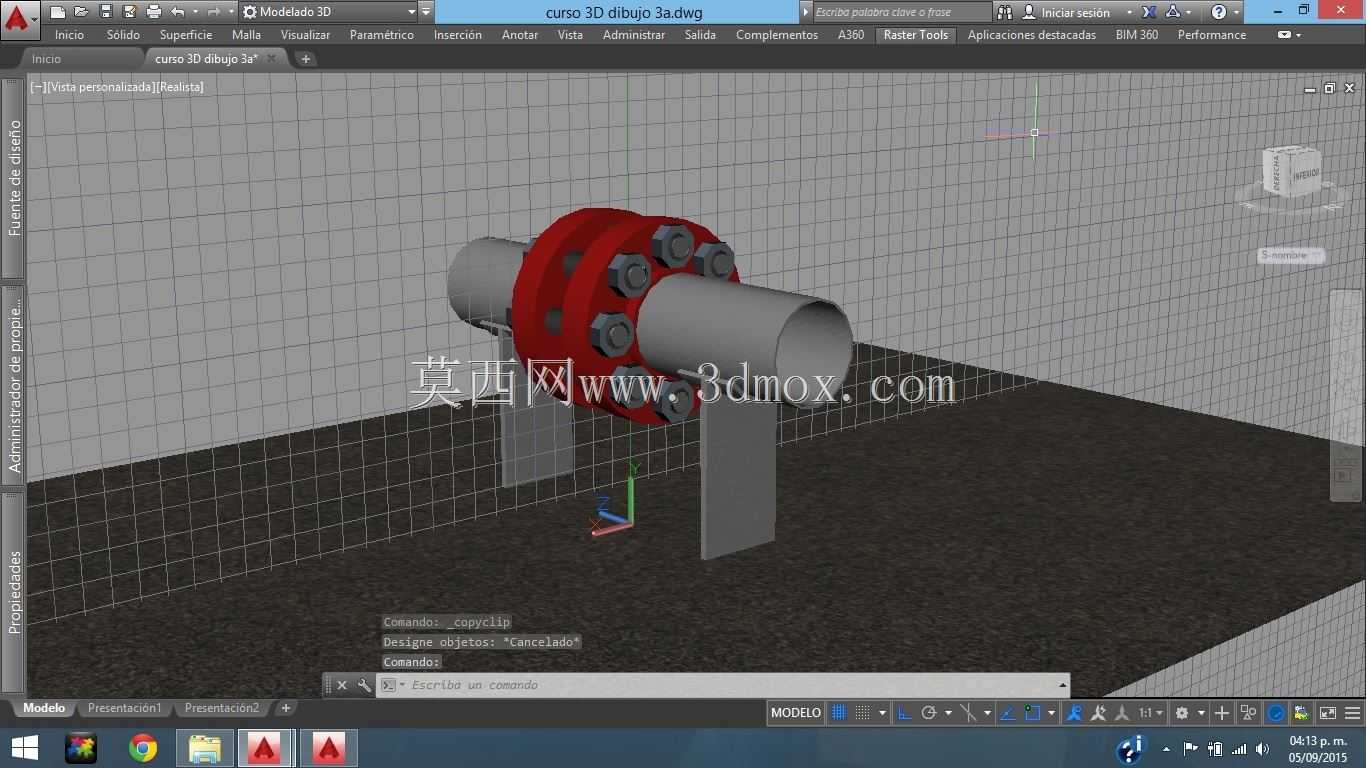Image resolution: width=1366 pixels, height=768 pixels.
Task: Toggle isometric drafting in status bar
Action: pyautogui.click(x=968, y=713)
